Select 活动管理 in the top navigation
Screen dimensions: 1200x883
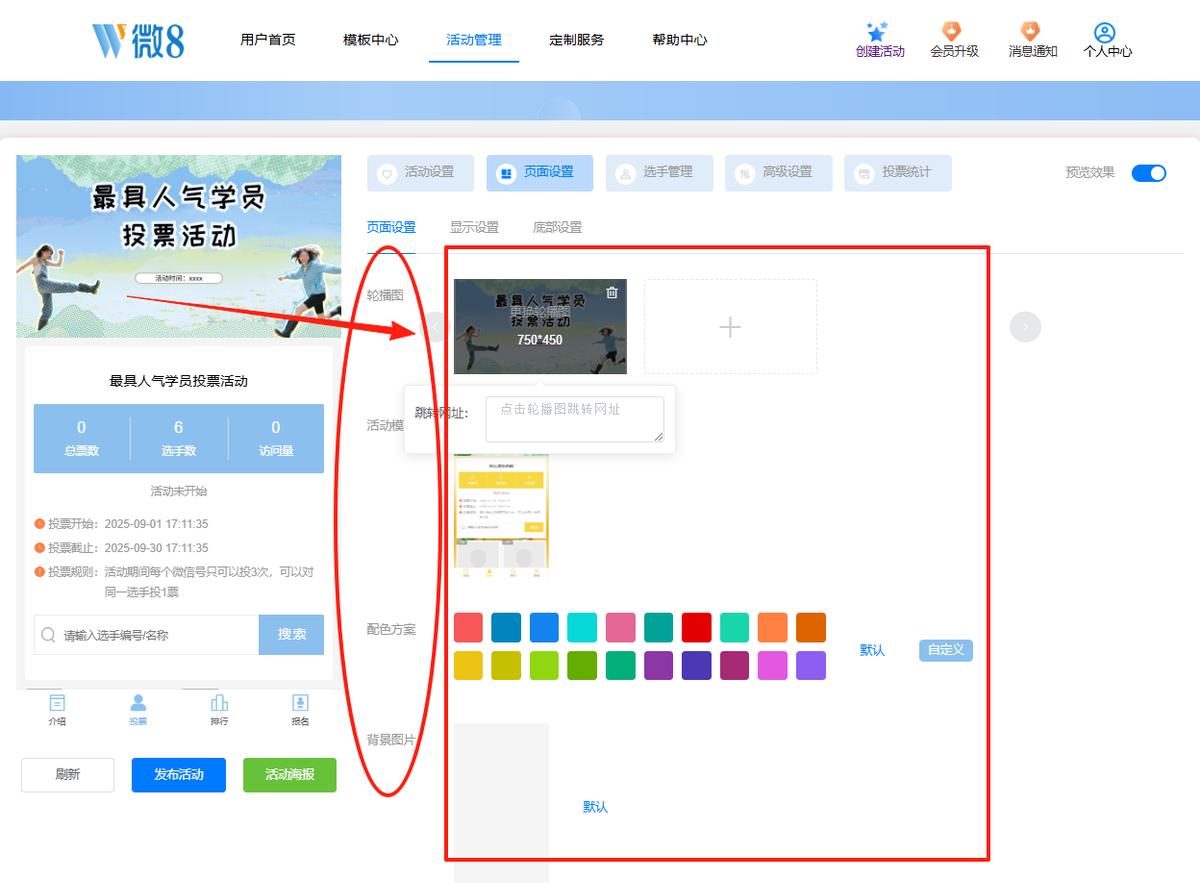click(x=474, y=40)
